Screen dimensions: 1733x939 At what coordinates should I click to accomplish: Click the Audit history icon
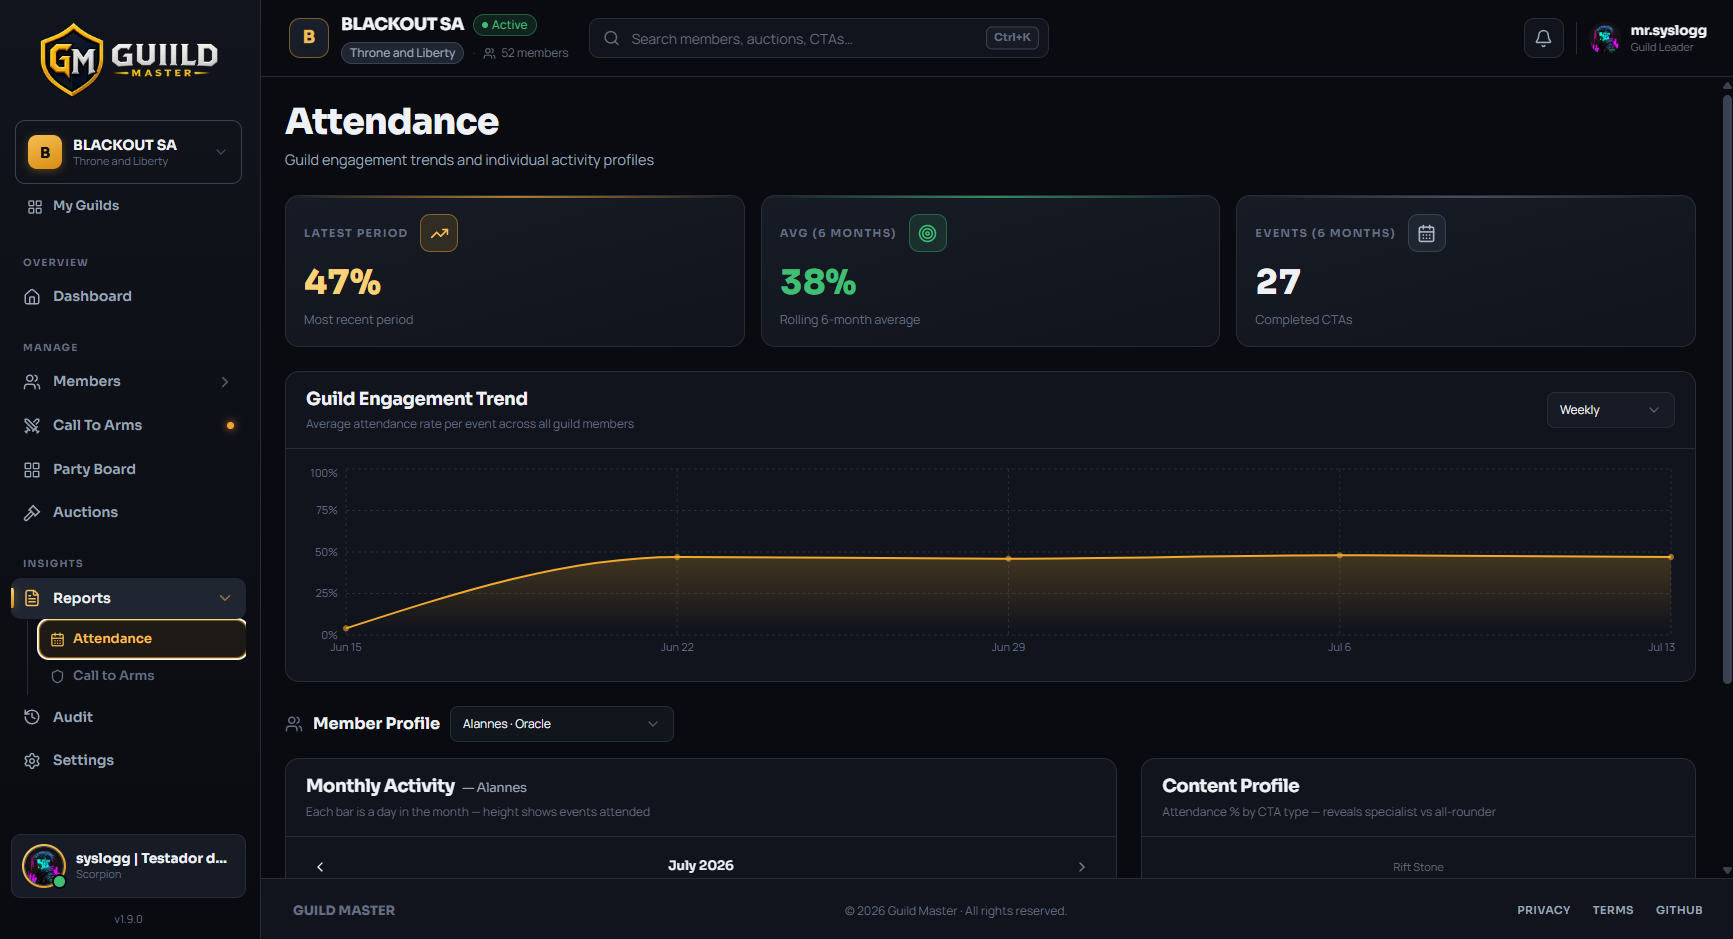click(x=32, y=717)
